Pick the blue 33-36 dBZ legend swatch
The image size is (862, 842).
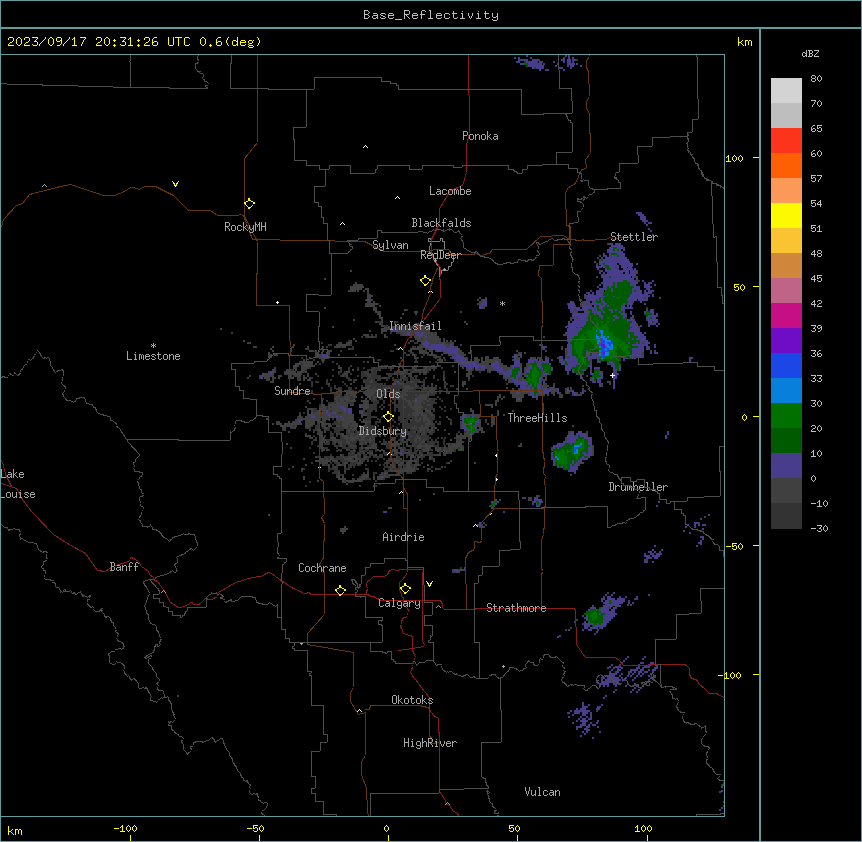point(786,365)
